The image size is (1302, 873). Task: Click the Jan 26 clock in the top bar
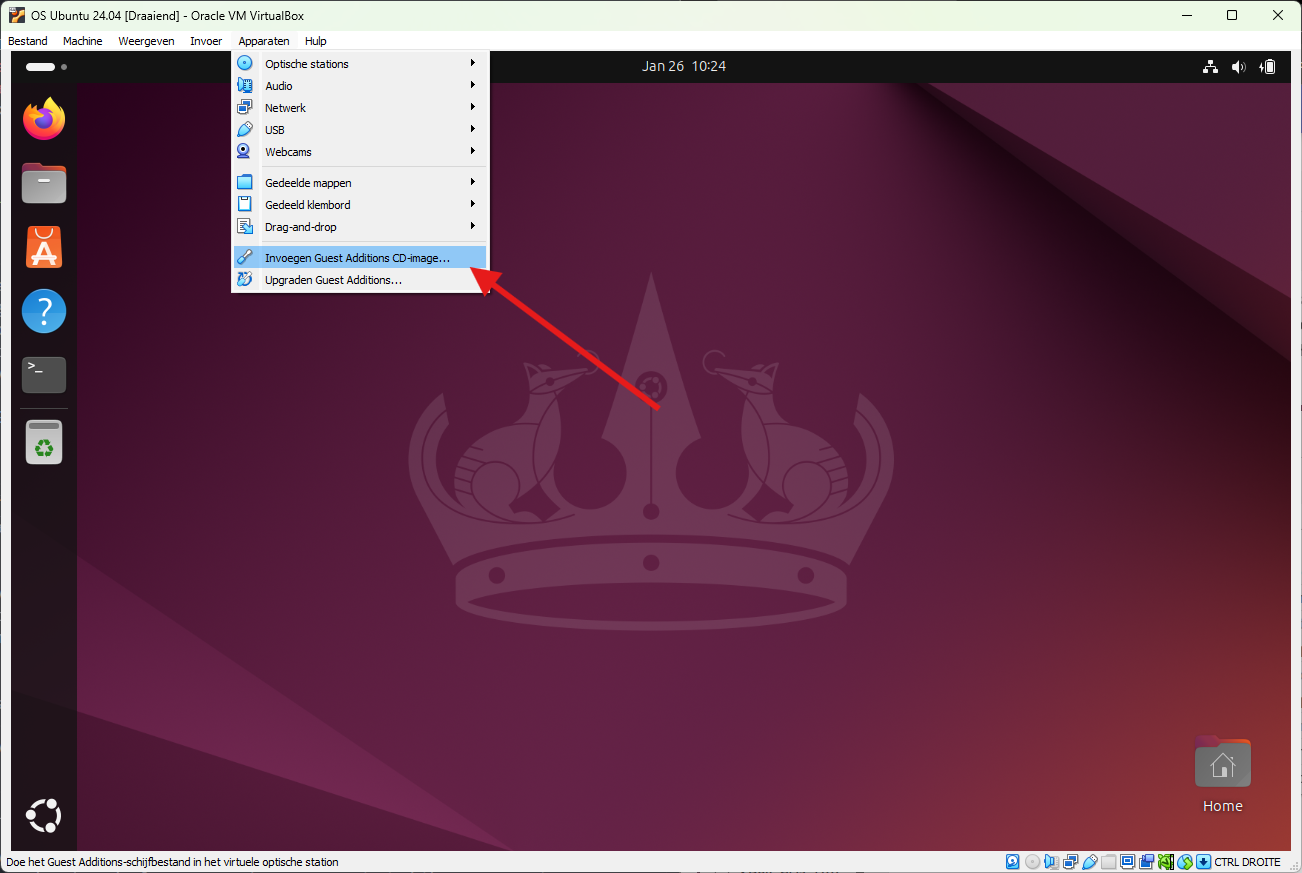coord(683,66)
